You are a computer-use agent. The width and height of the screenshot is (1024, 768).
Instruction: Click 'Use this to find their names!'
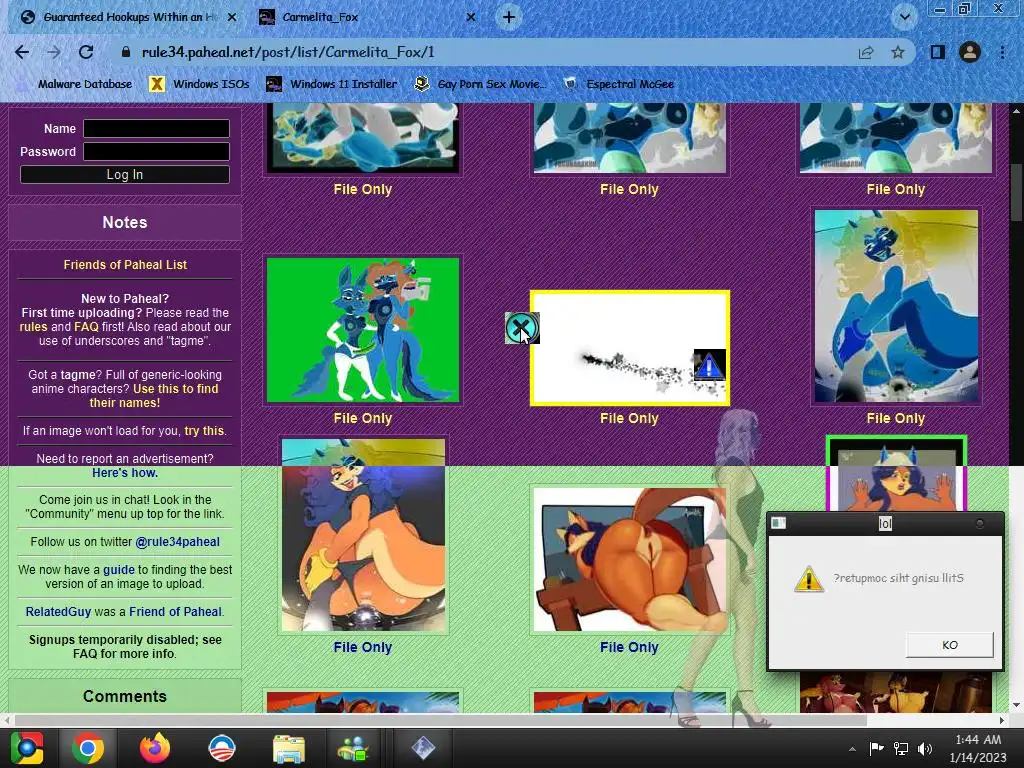[154, 396]
